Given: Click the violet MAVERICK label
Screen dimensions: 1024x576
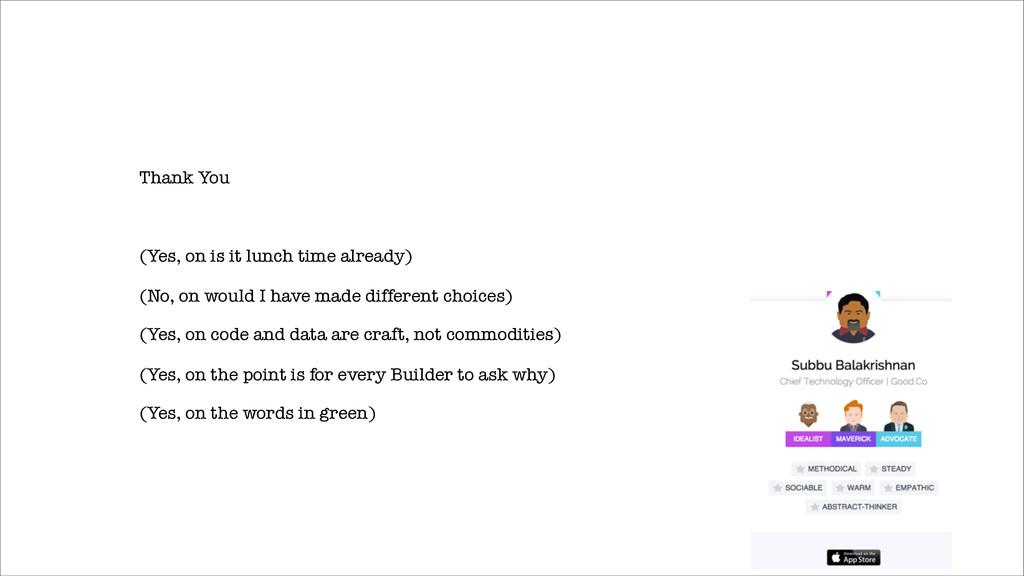Looking at the screenshot, I should [x=853, y=439].
